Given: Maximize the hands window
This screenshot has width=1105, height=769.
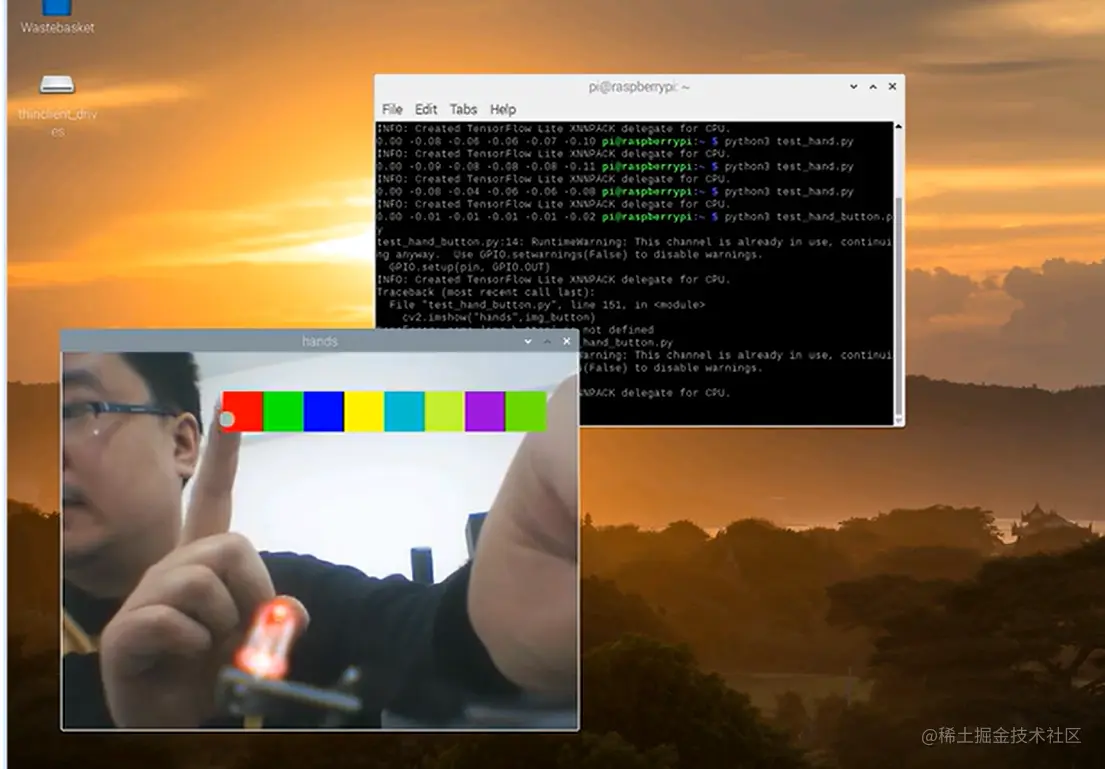Looking at the screenshot, I should (548, 341).
